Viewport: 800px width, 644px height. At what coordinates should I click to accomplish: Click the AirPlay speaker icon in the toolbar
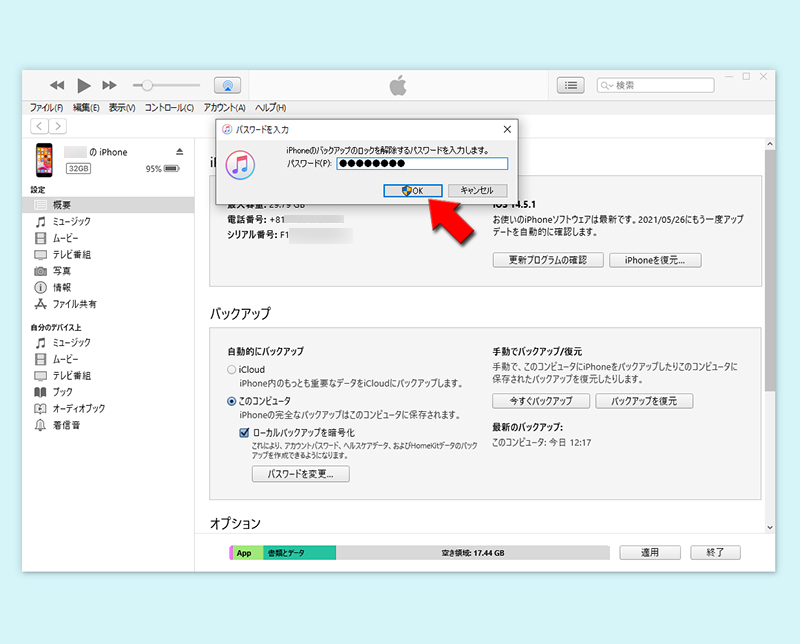click(x=227, y=85)
